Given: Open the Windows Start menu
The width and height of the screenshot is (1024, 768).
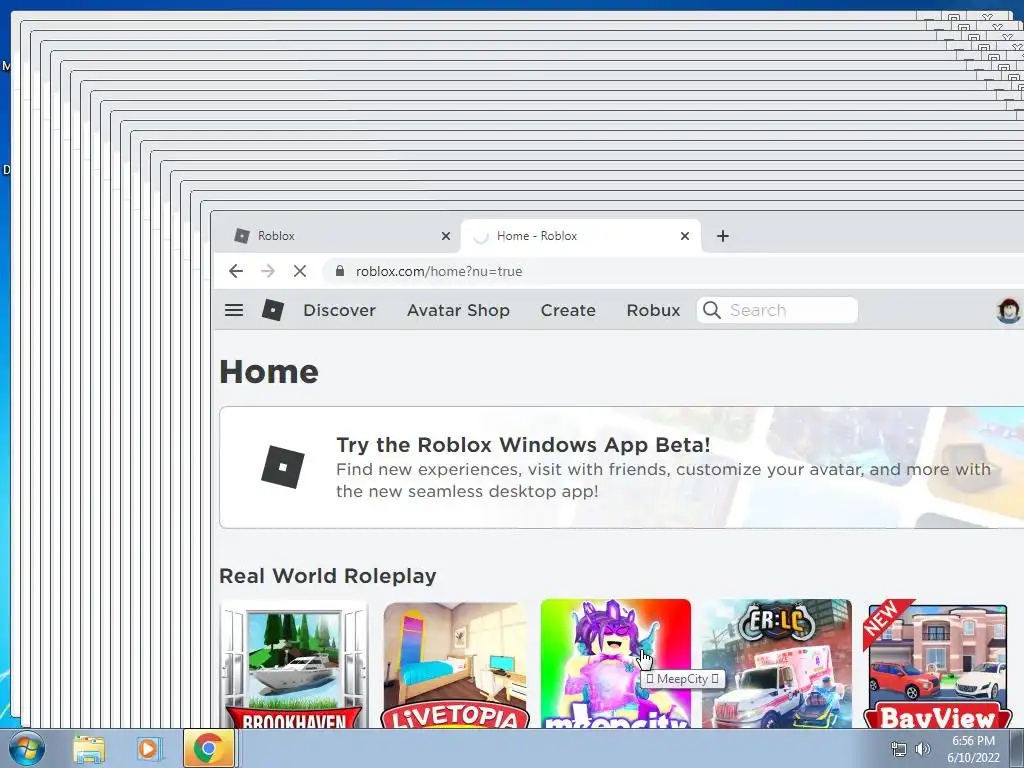Looking at the screenshot, I should coord(26,748).
